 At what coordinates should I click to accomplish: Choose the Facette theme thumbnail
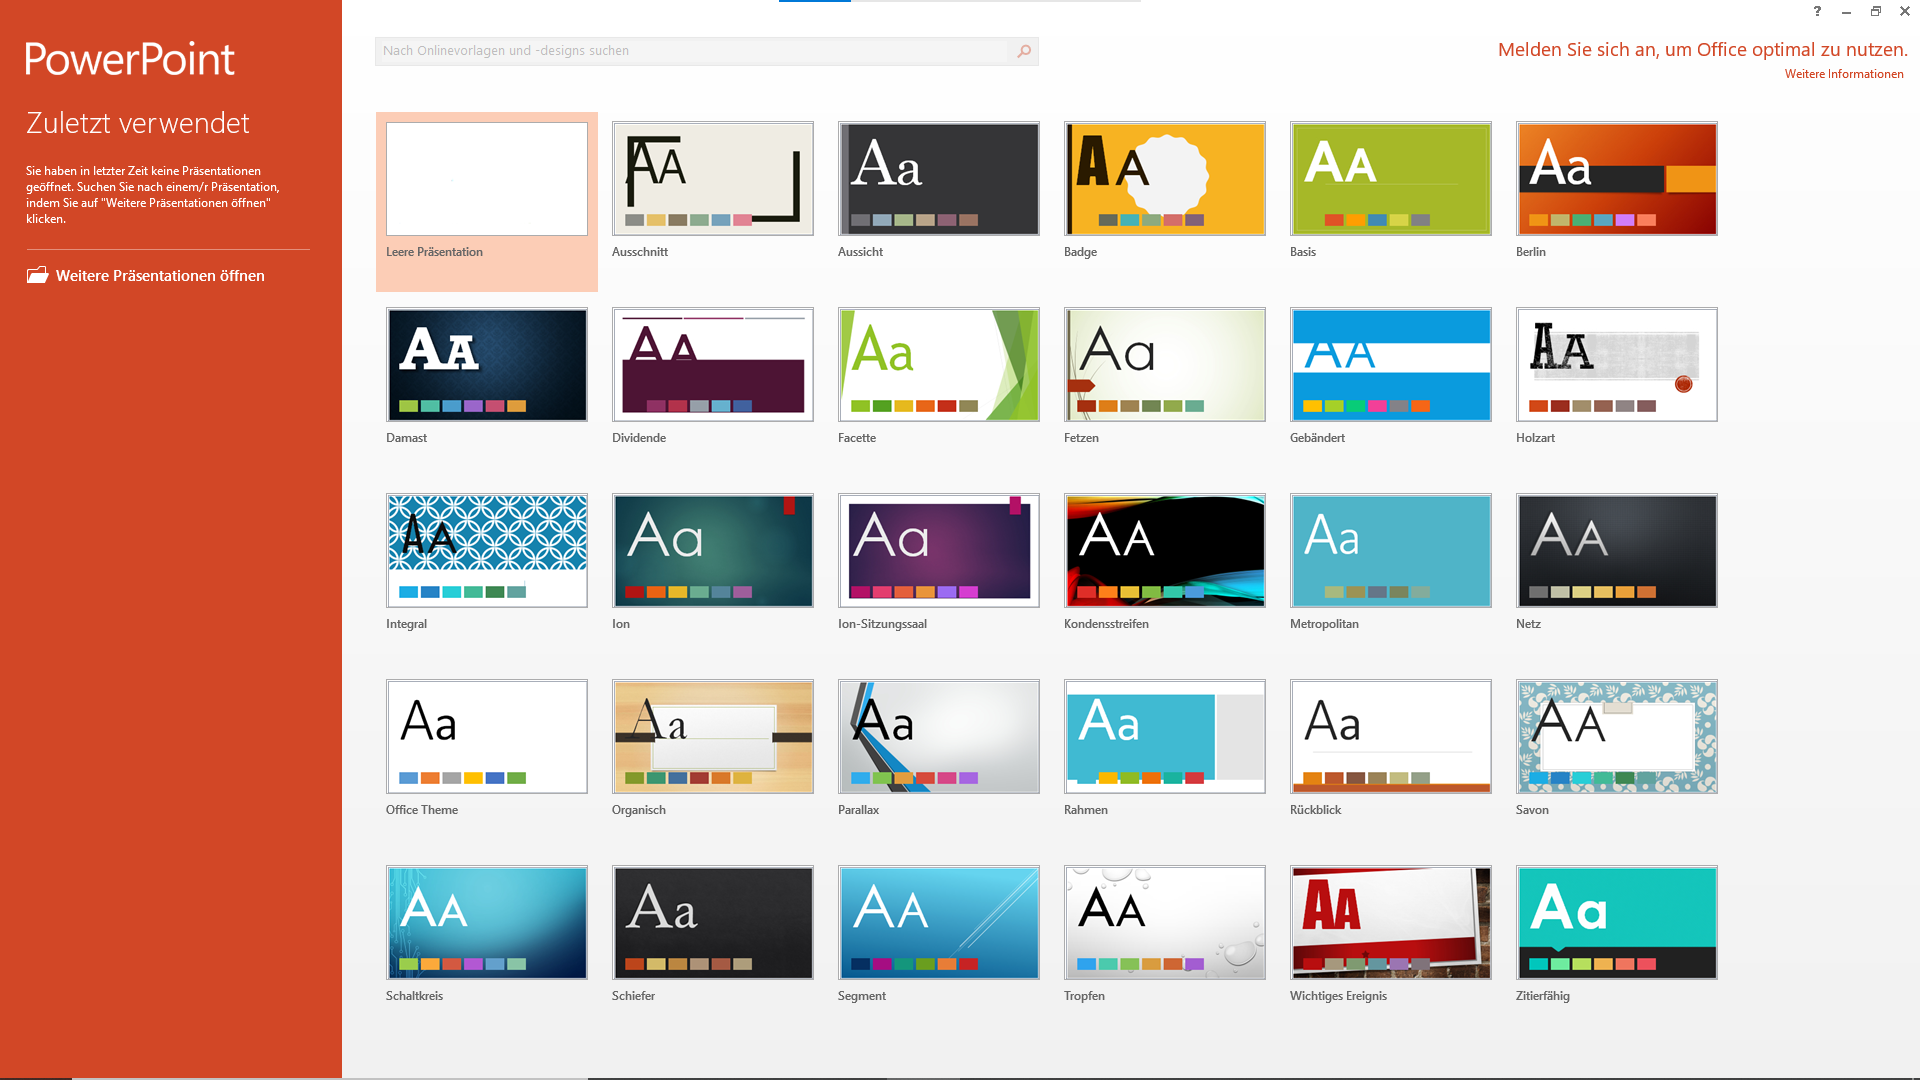coord(939,365)
